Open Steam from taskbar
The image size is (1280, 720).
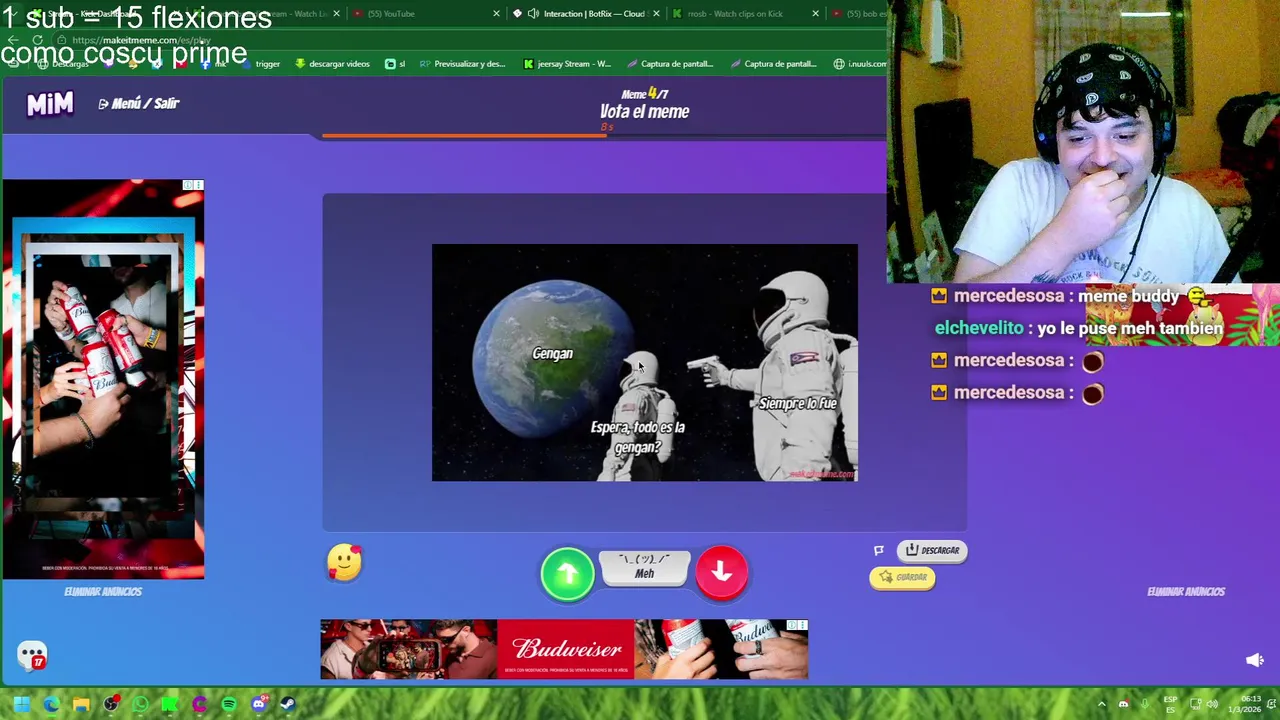[x=288, y=704]
